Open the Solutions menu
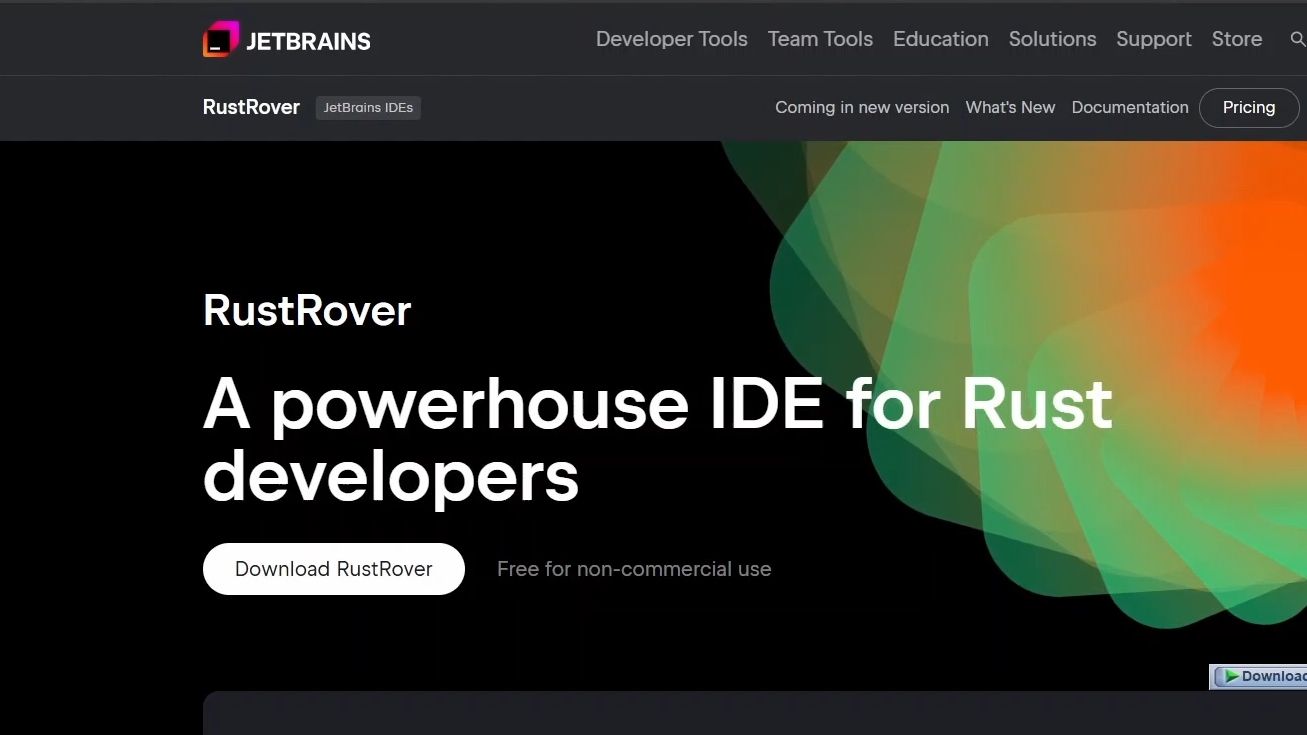Screen dimensions: 1307x735 [x=1053, y=39]
